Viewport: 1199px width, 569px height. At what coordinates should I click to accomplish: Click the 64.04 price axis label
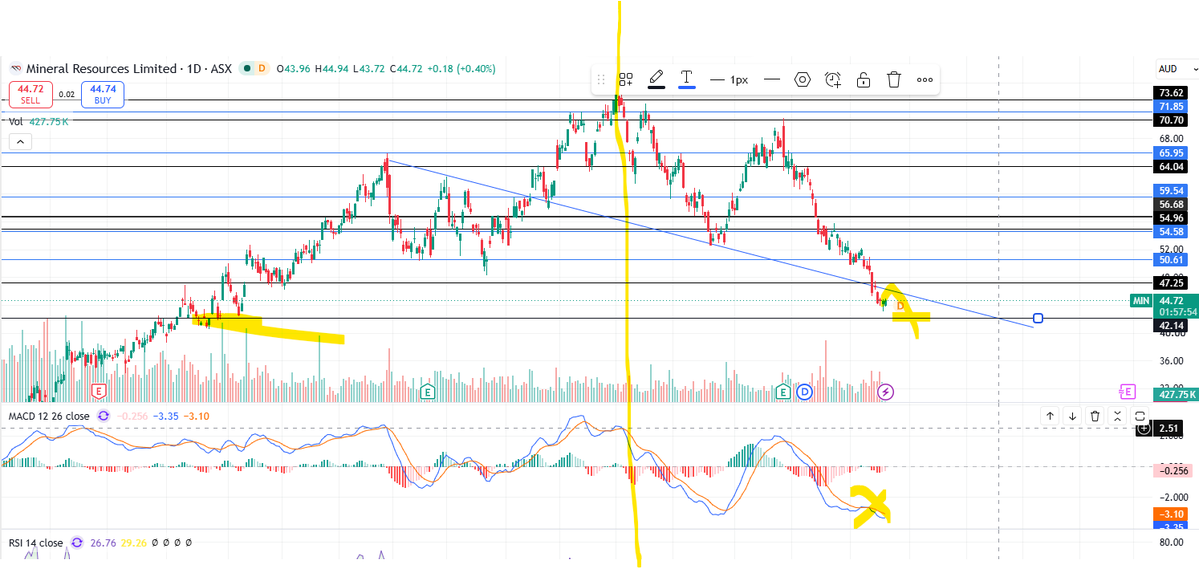click(1170, 167)
